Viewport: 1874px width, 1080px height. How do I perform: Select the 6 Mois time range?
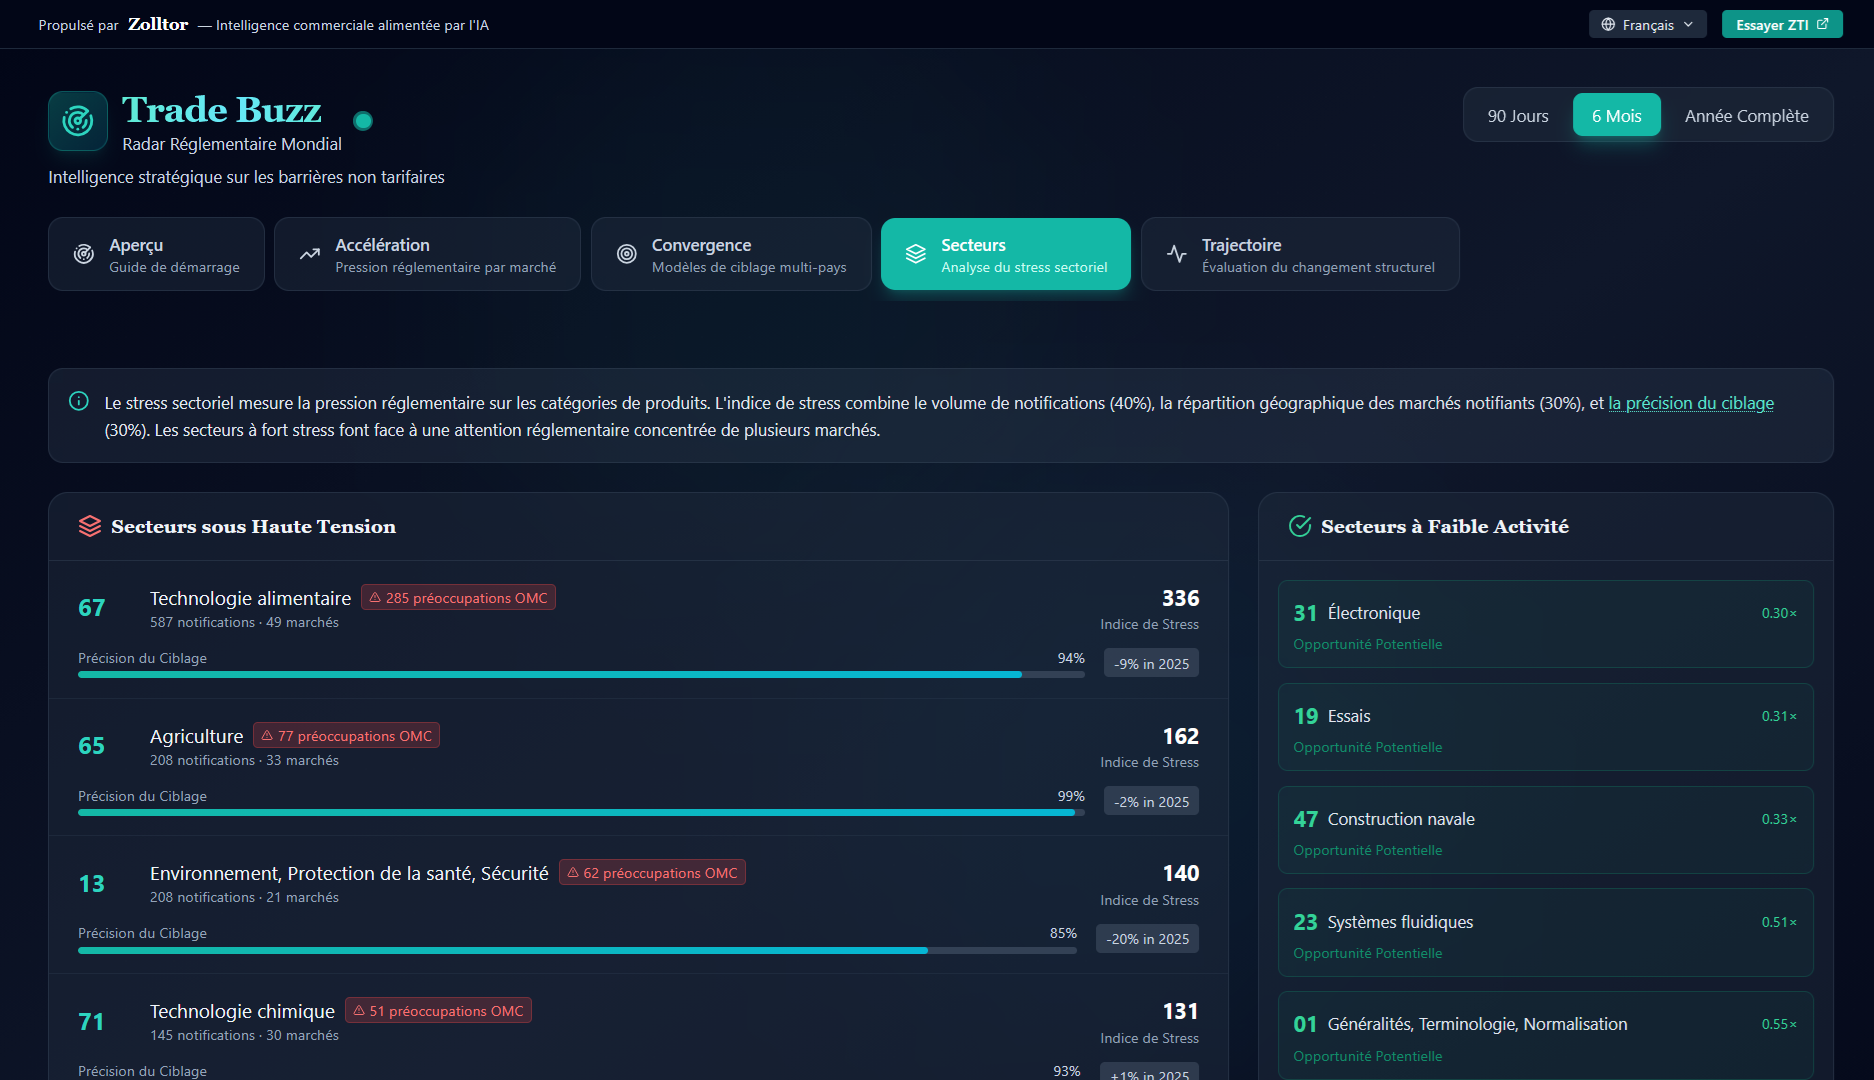[x=1616, y=115]
